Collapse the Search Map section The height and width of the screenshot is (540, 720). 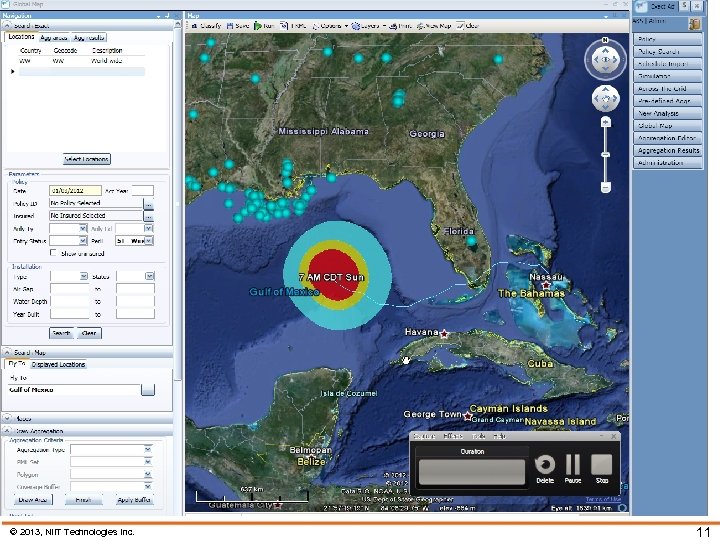pos(7,353)
